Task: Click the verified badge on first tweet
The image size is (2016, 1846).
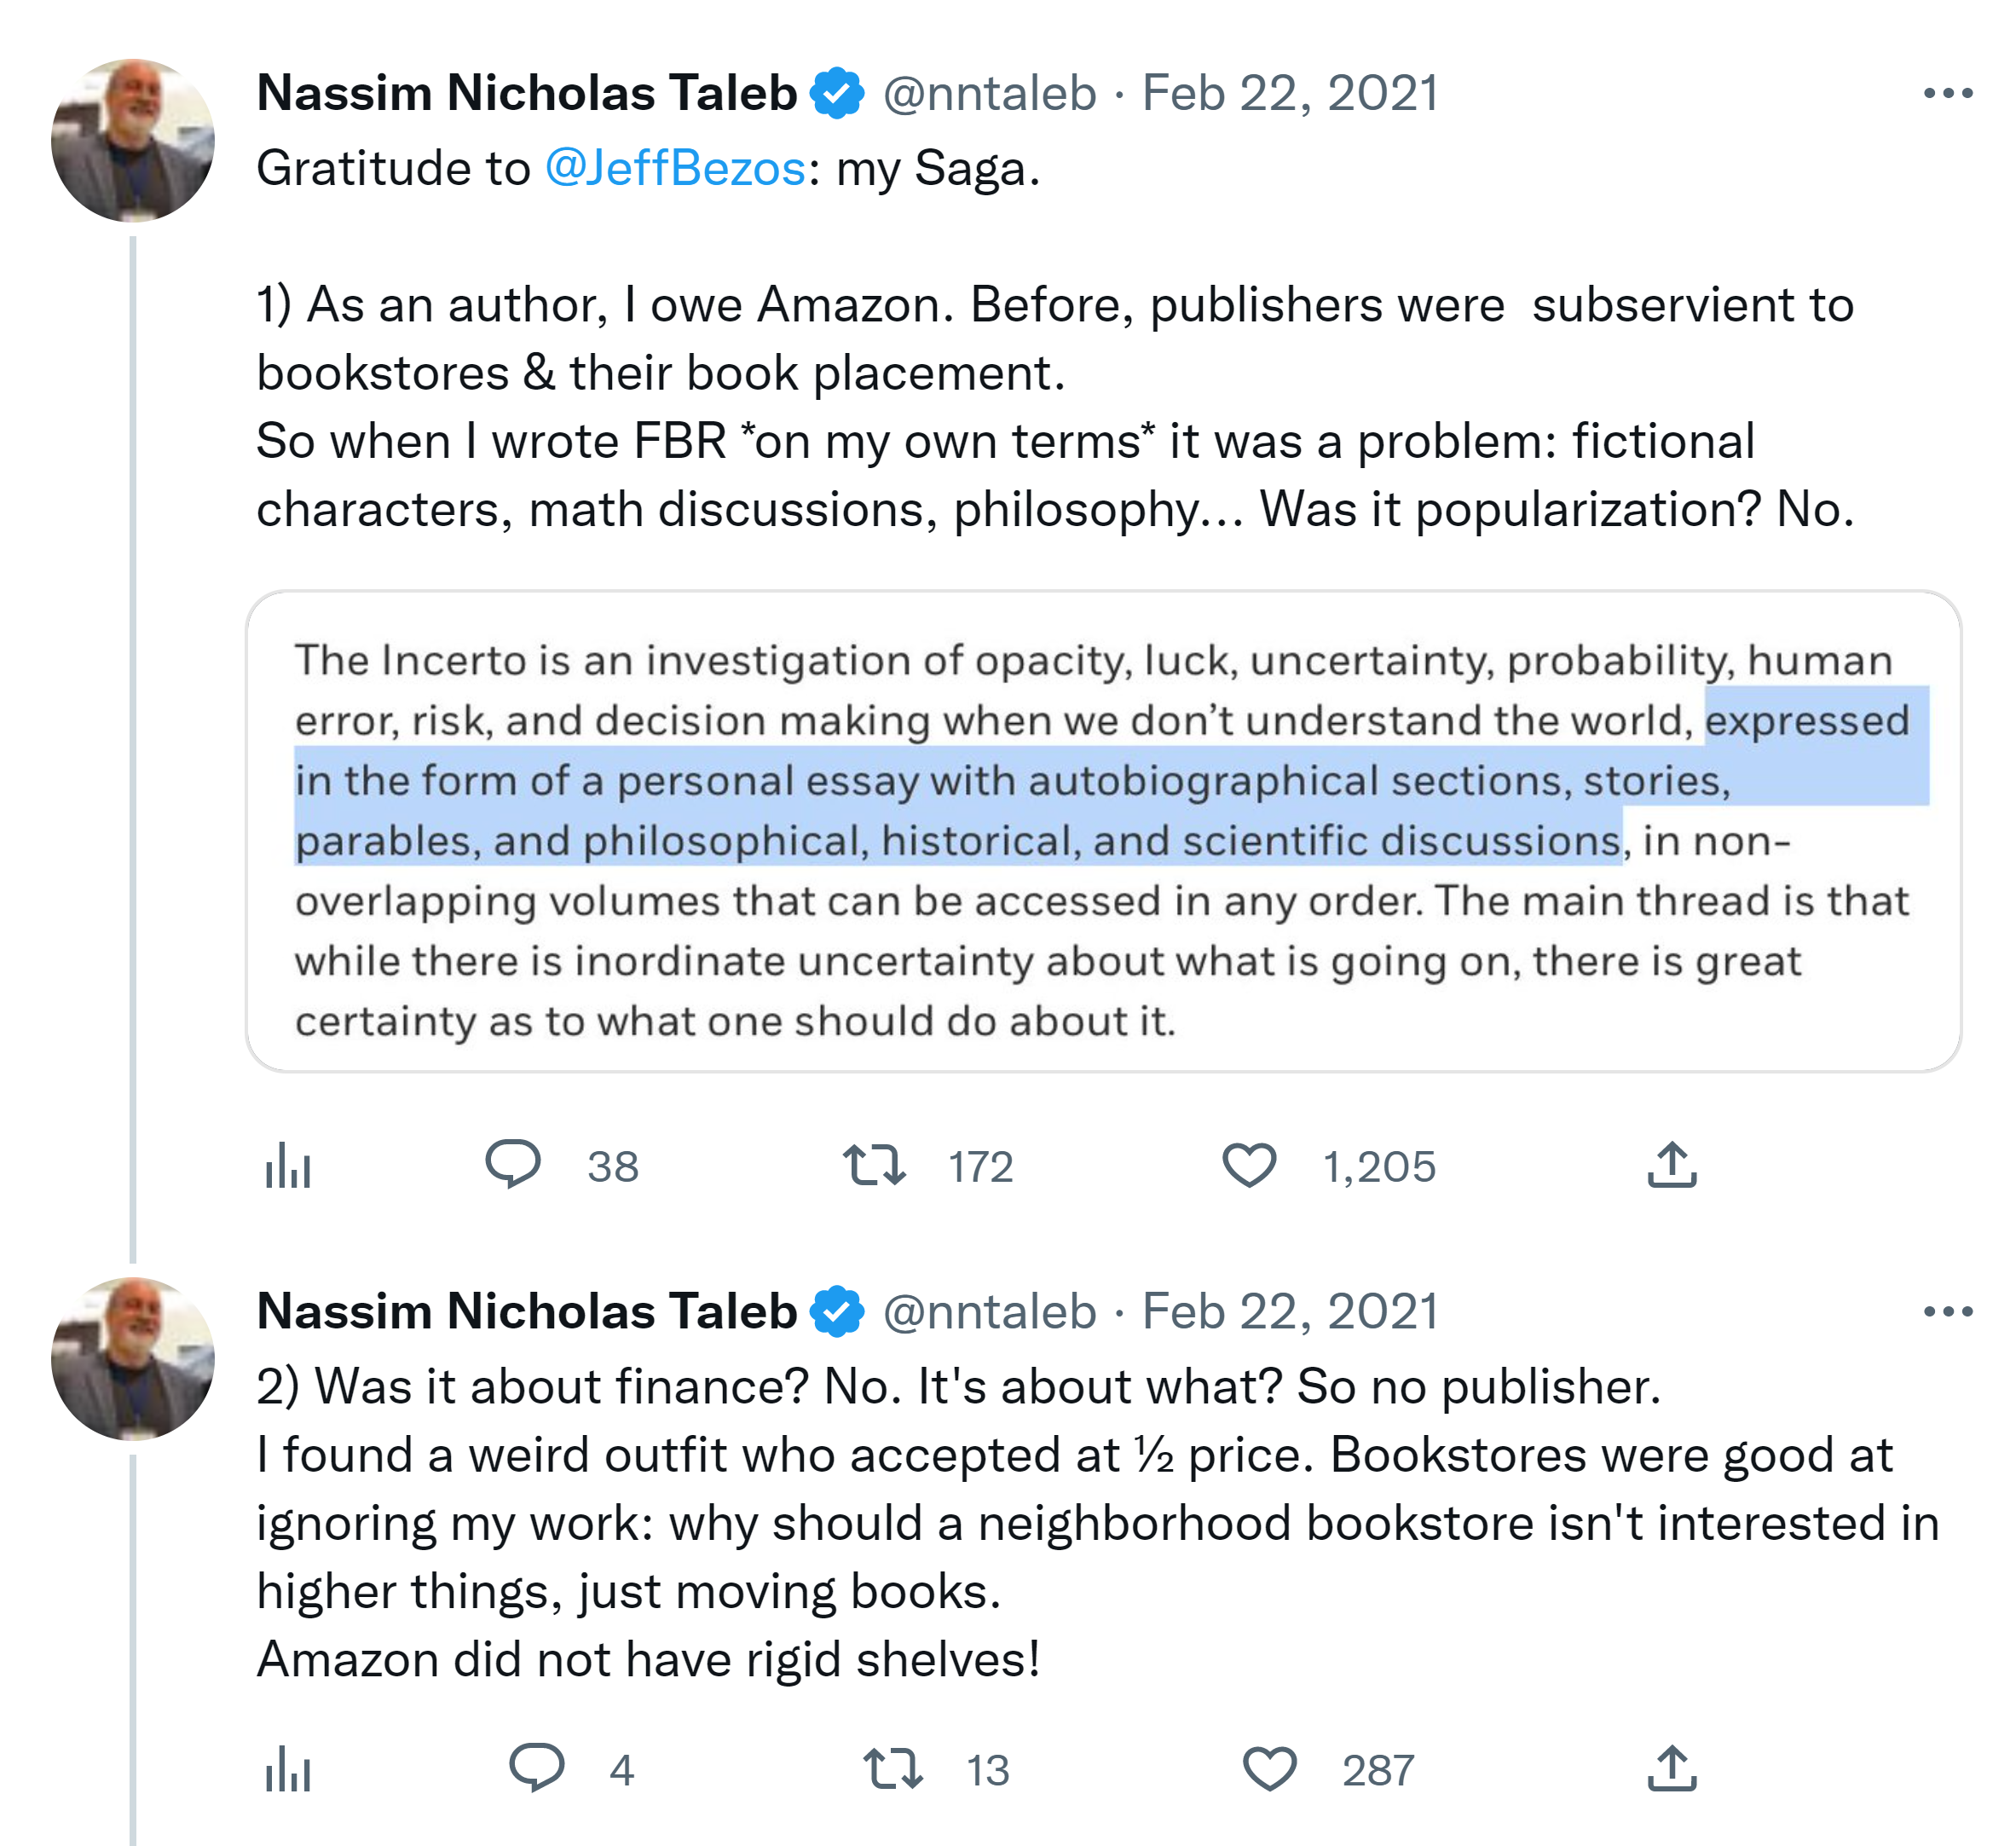Action: pos(837,94)
